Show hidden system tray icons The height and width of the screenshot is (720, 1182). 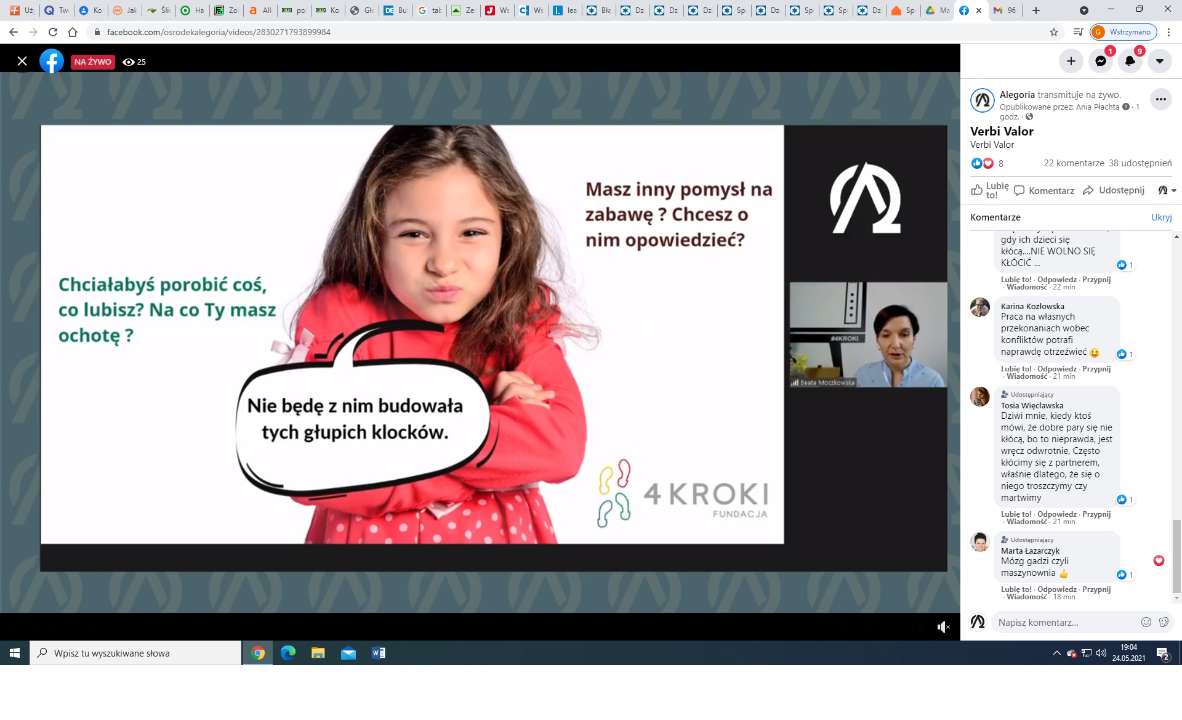(1057, 653)
